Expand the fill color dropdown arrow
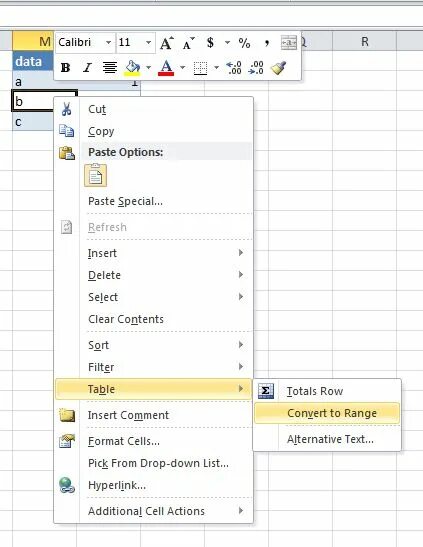The image size is (423, 547). [149, 68]
